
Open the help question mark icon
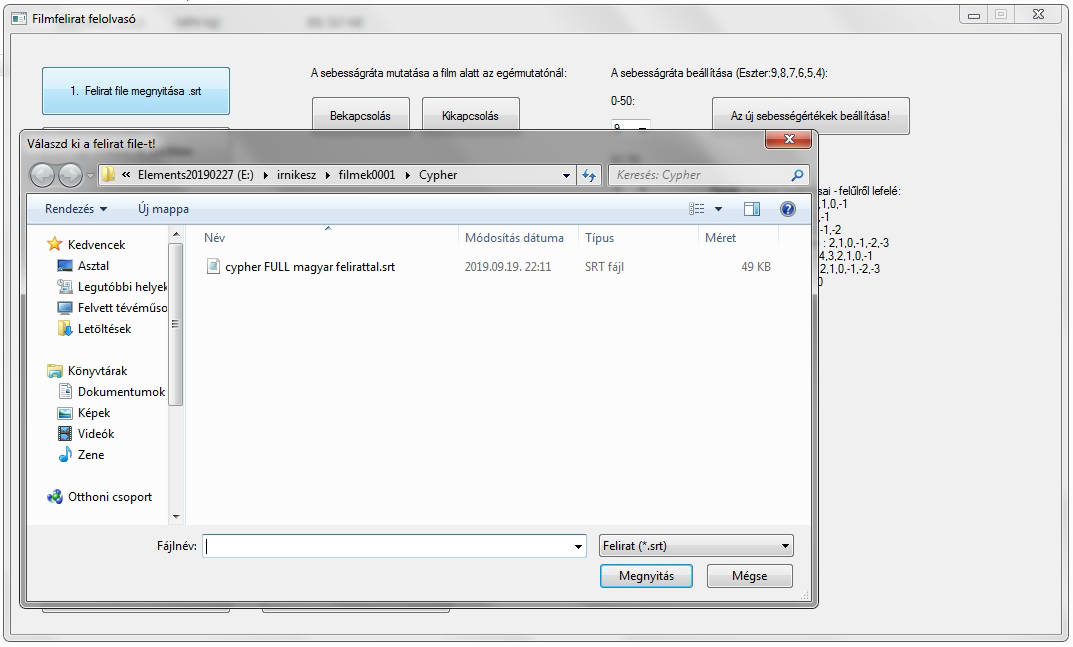787,209
